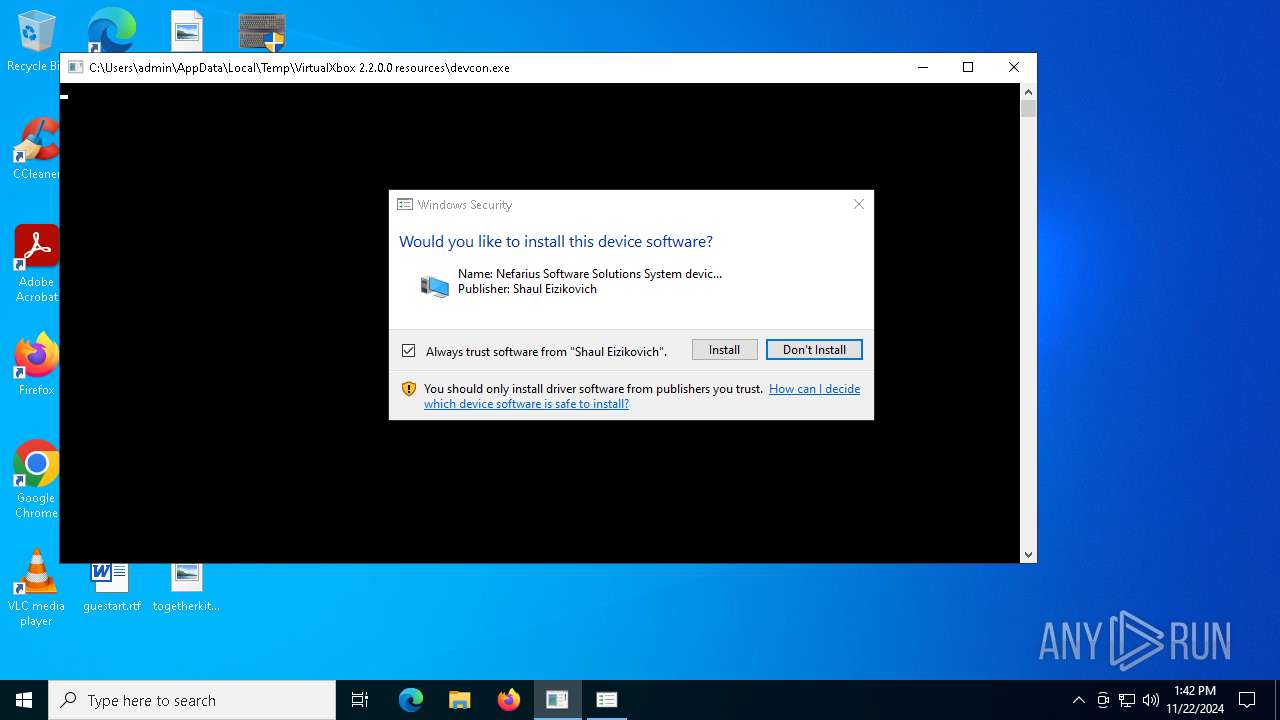Screen dimensions: 1280x720
Task: Select the Recycle Bin desktop icon
Action: click(x=36, y=42)
